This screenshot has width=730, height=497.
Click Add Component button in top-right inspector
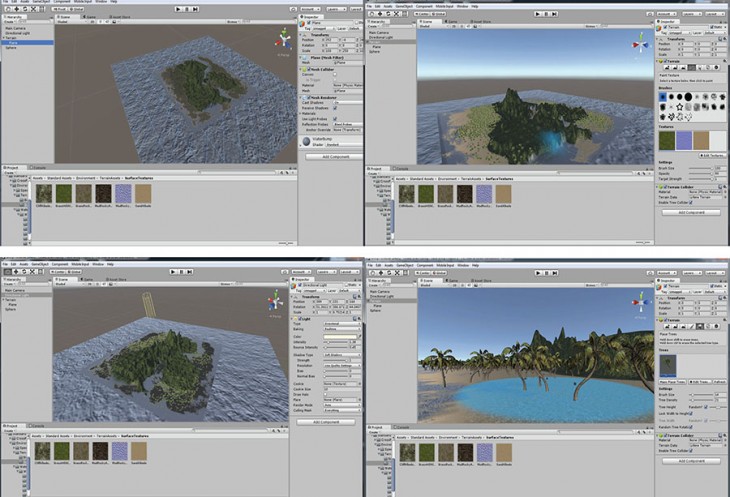(x=691, y=212)
